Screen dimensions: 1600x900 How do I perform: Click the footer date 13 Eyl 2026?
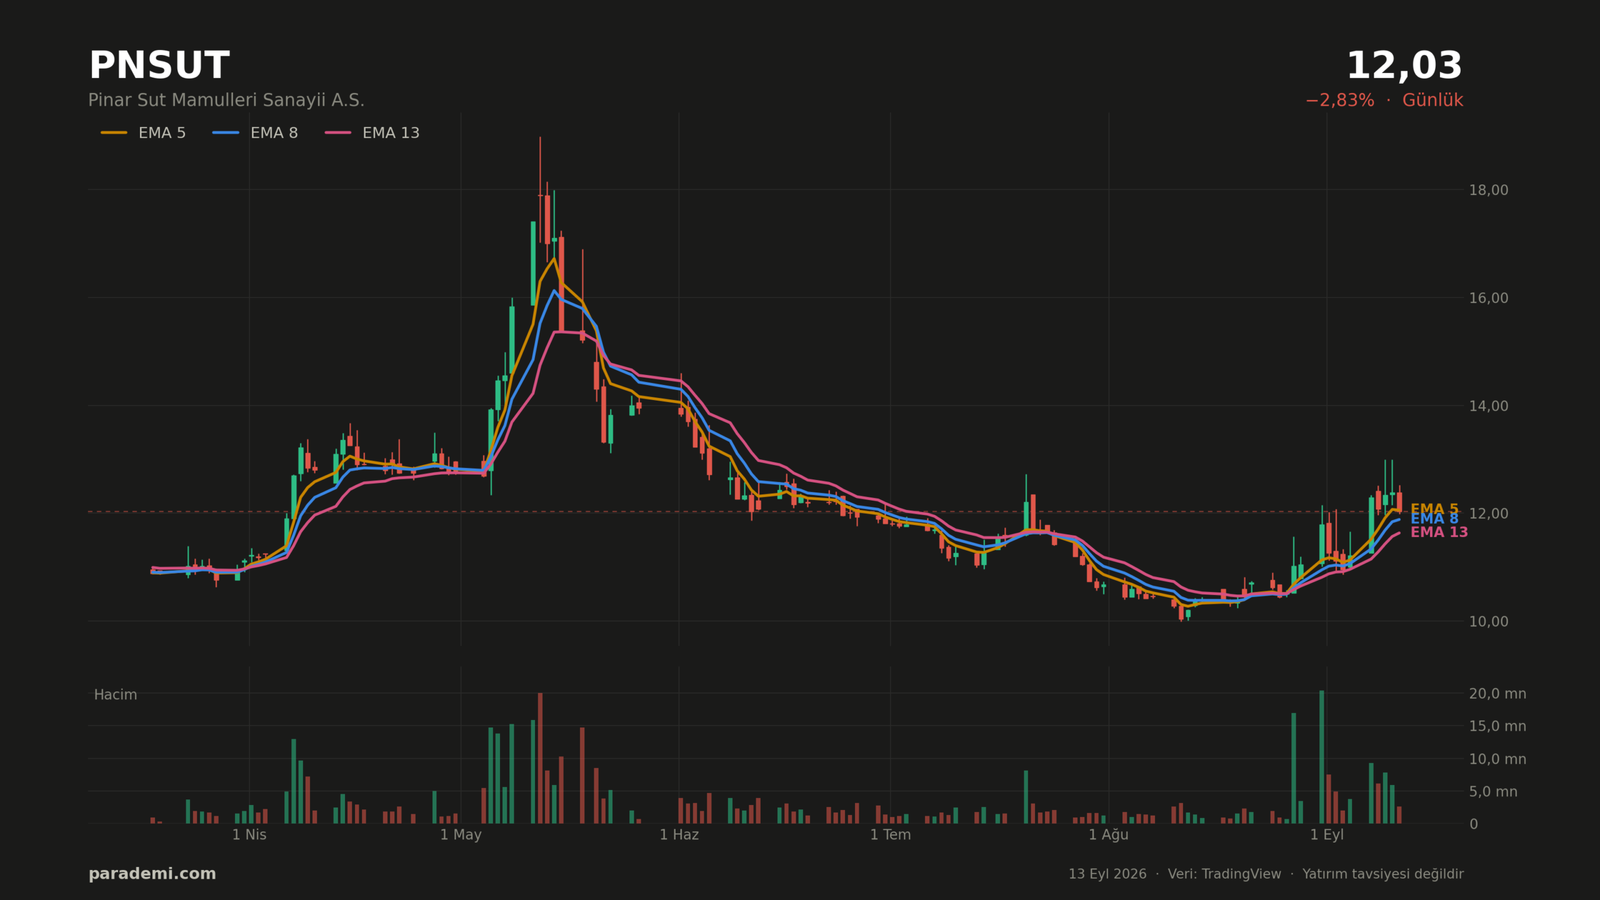1107,875
